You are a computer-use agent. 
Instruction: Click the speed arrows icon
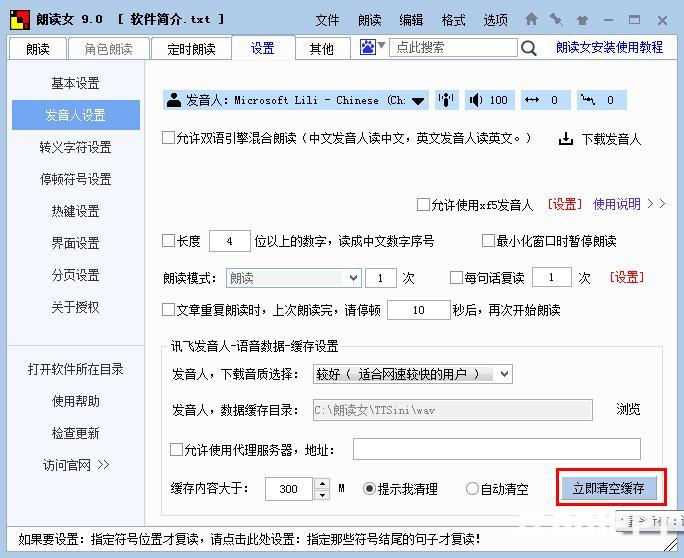pyautogui.click(x=532, y=100)
